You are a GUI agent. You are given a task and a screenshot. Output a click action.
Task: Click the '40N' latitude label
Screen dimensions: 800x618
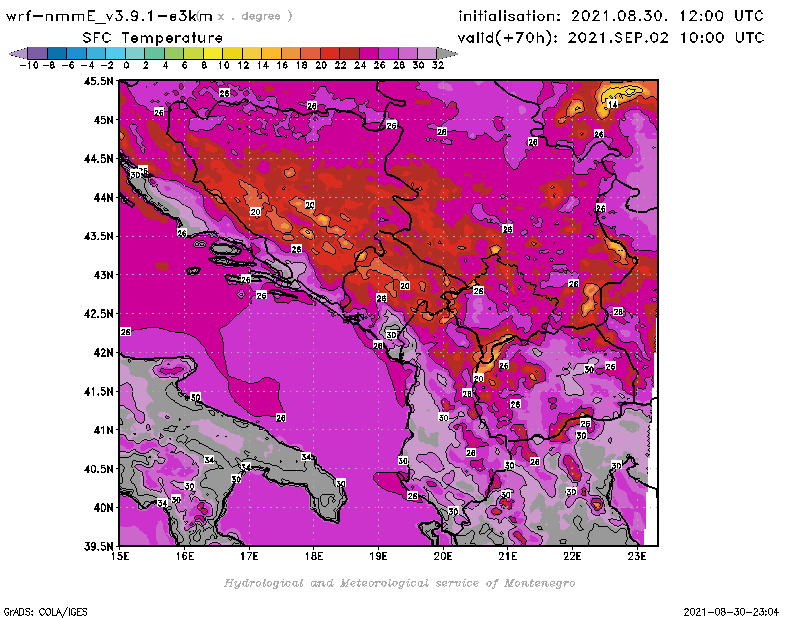coord(103,508)
